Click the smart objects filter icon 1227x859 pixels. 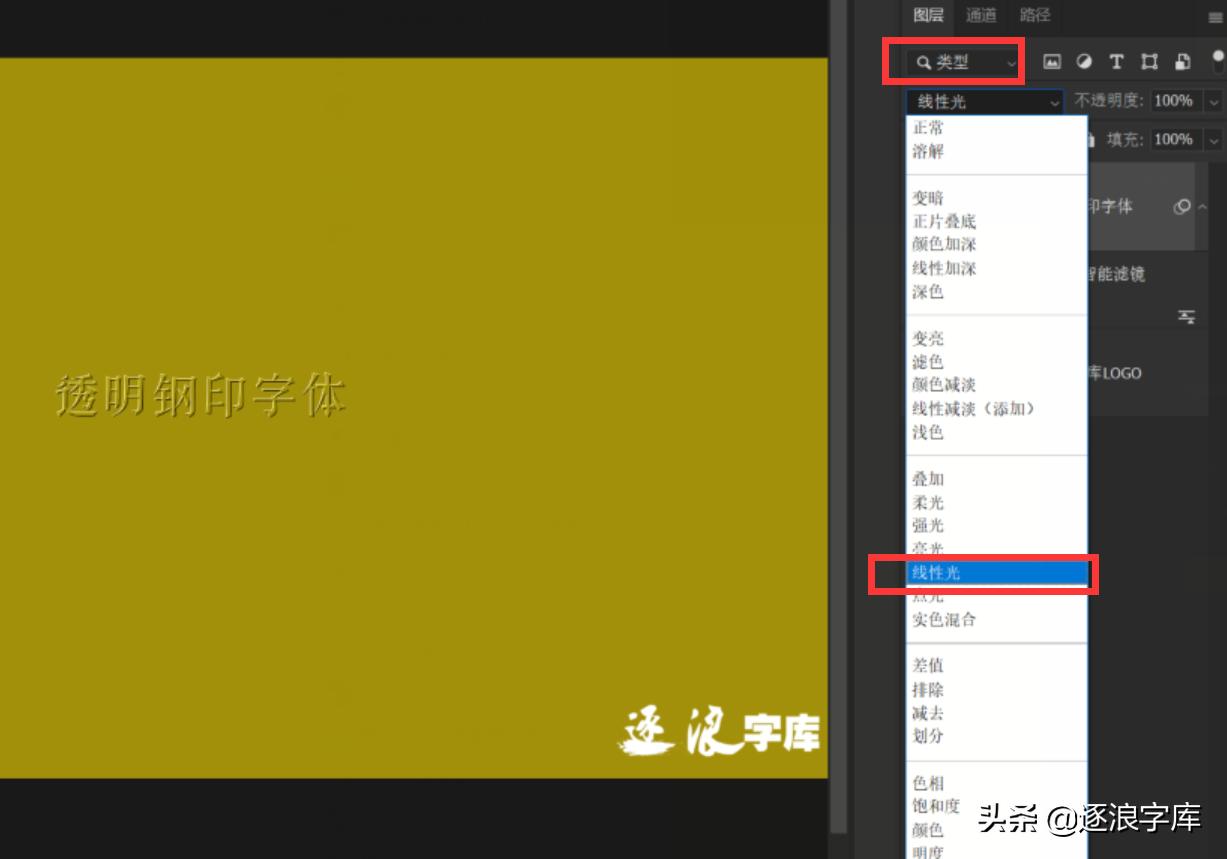point(1181,61)
